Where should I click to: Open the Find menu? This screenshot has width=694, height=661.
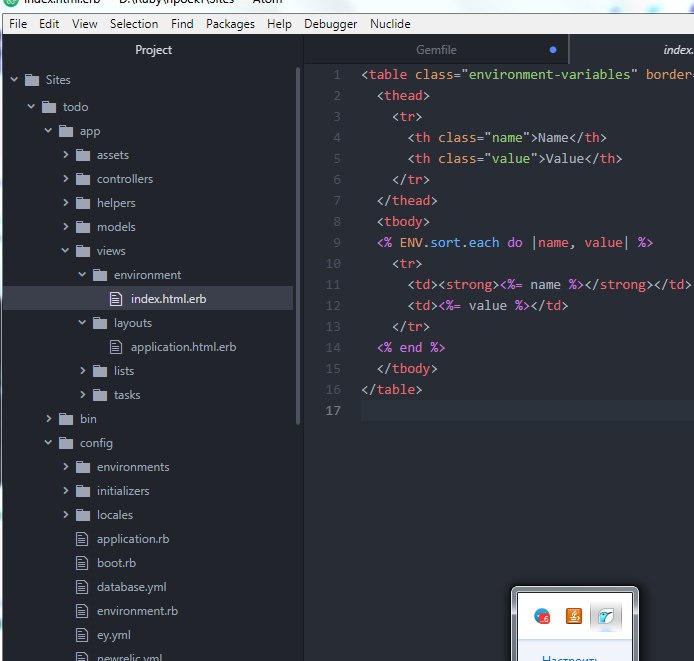[x=182, y=24]
